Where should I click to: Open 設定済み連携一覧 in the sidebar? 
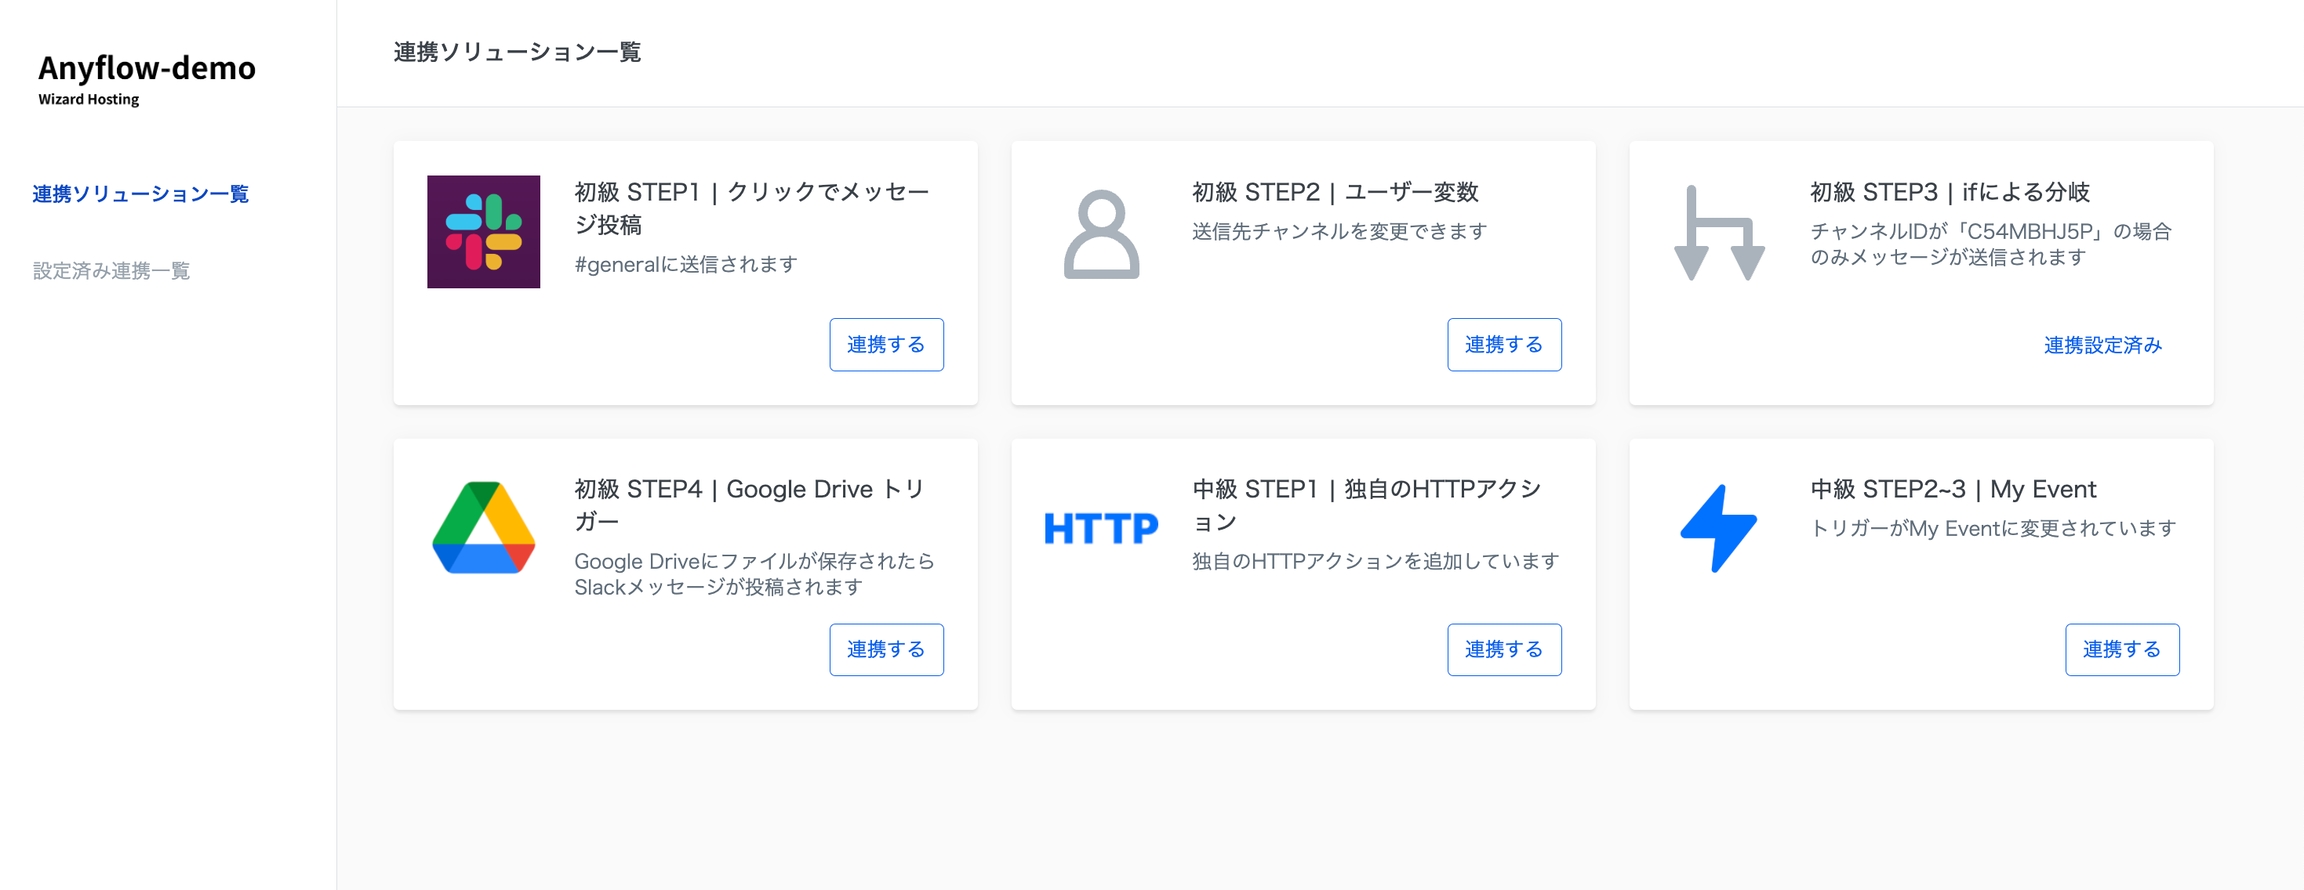coord(111,271)
